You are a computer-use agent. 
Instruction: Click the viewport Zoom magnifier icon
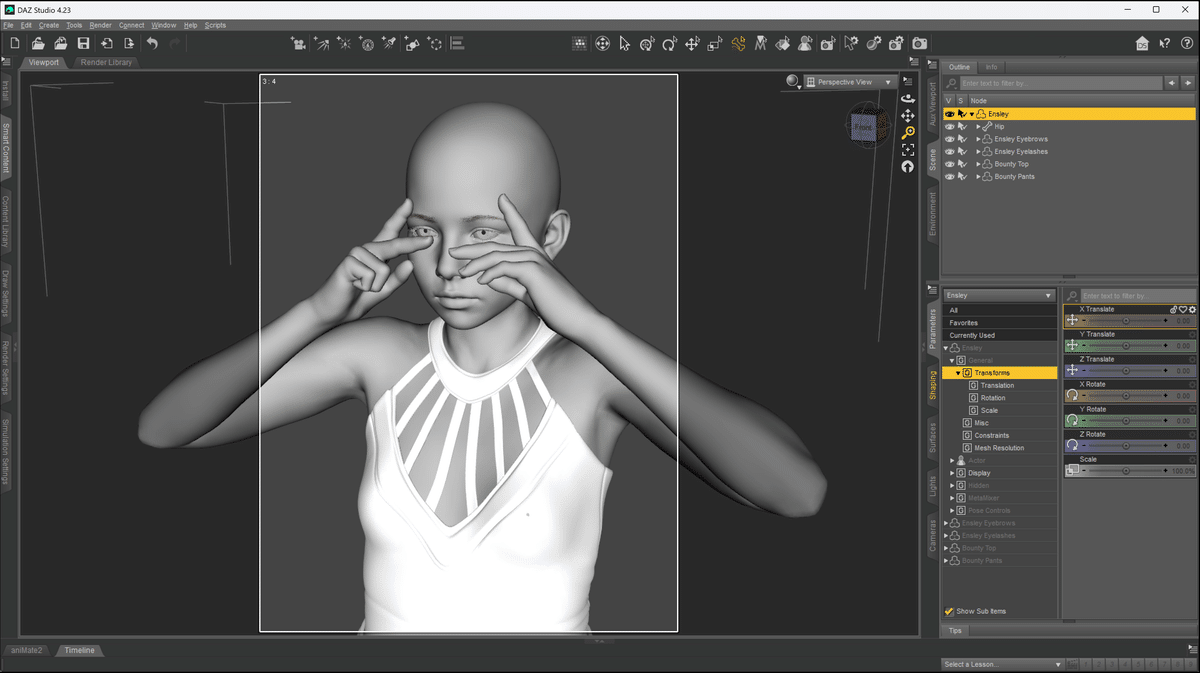908,133
